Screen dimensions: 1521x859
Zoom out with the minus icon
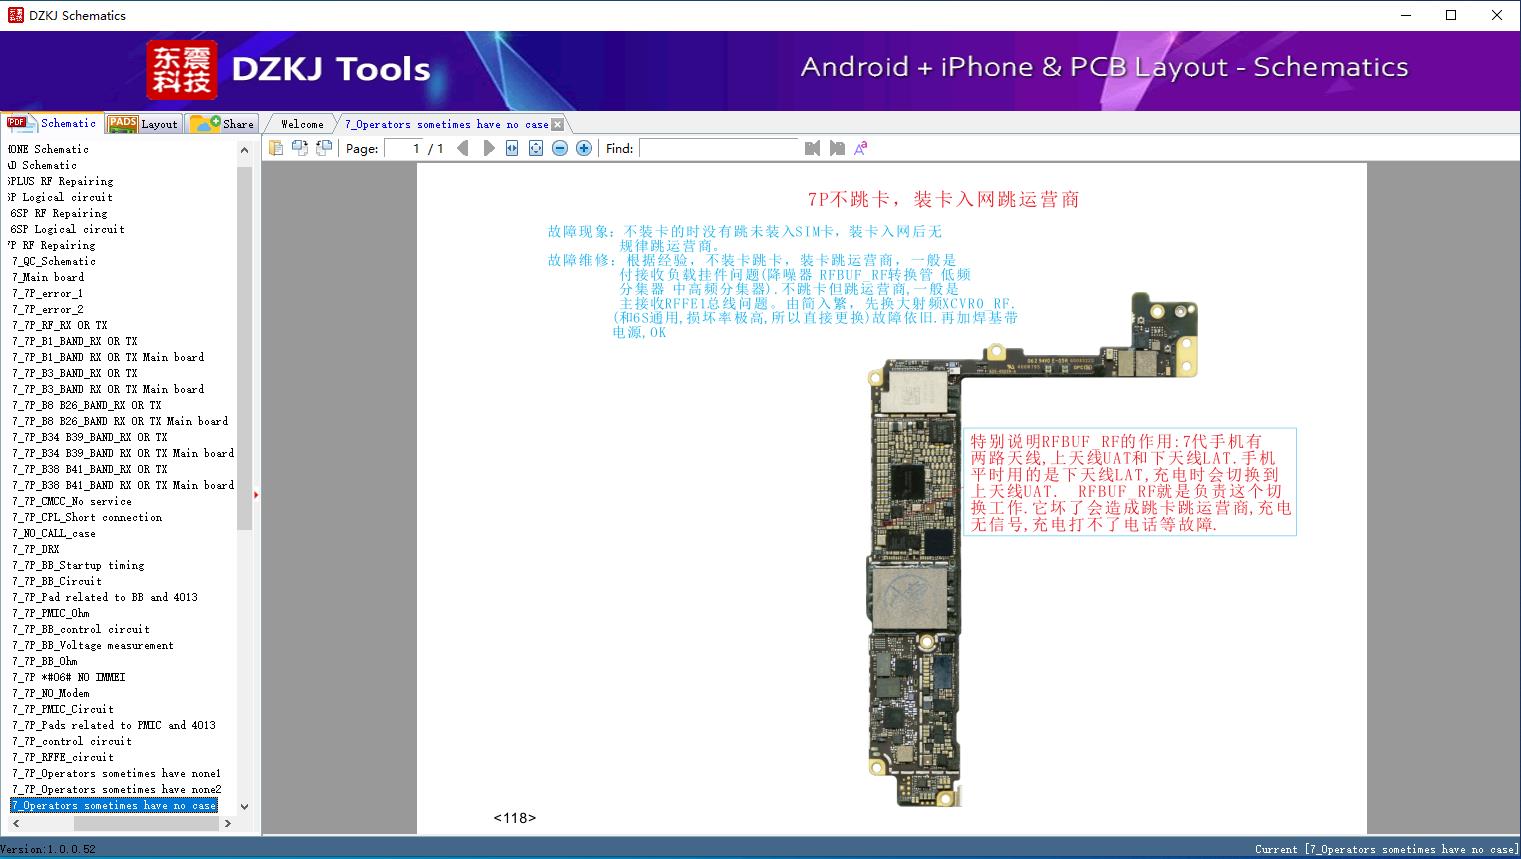560,148
